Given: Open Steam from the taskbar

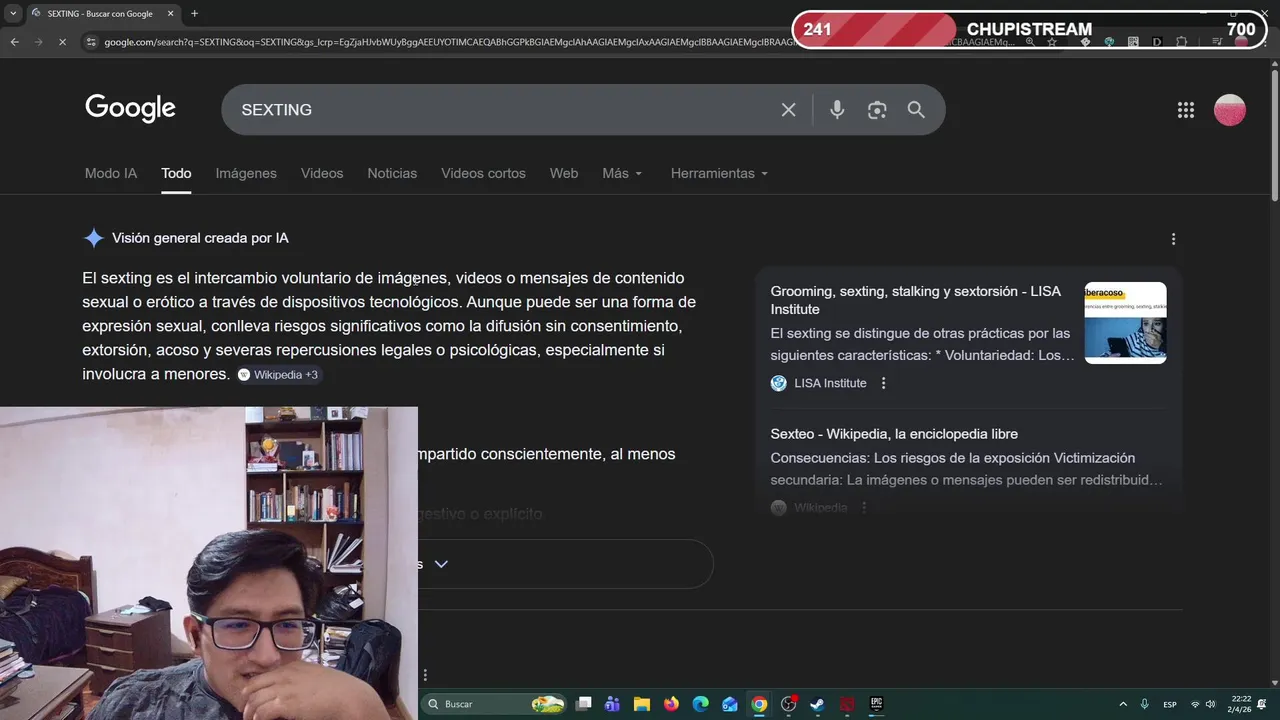Looking at the screenshot, I should coord(818,704).
